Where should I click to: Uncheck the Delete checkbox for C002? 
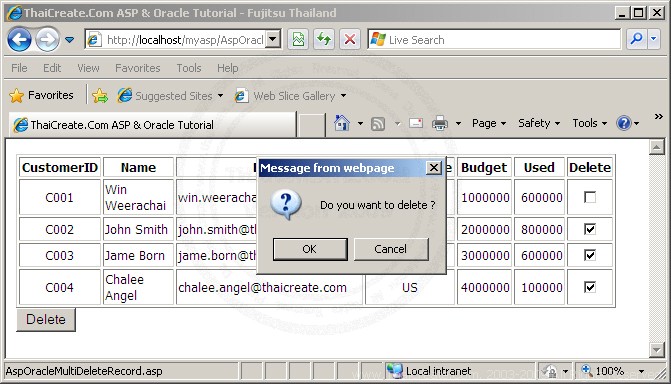590,229
